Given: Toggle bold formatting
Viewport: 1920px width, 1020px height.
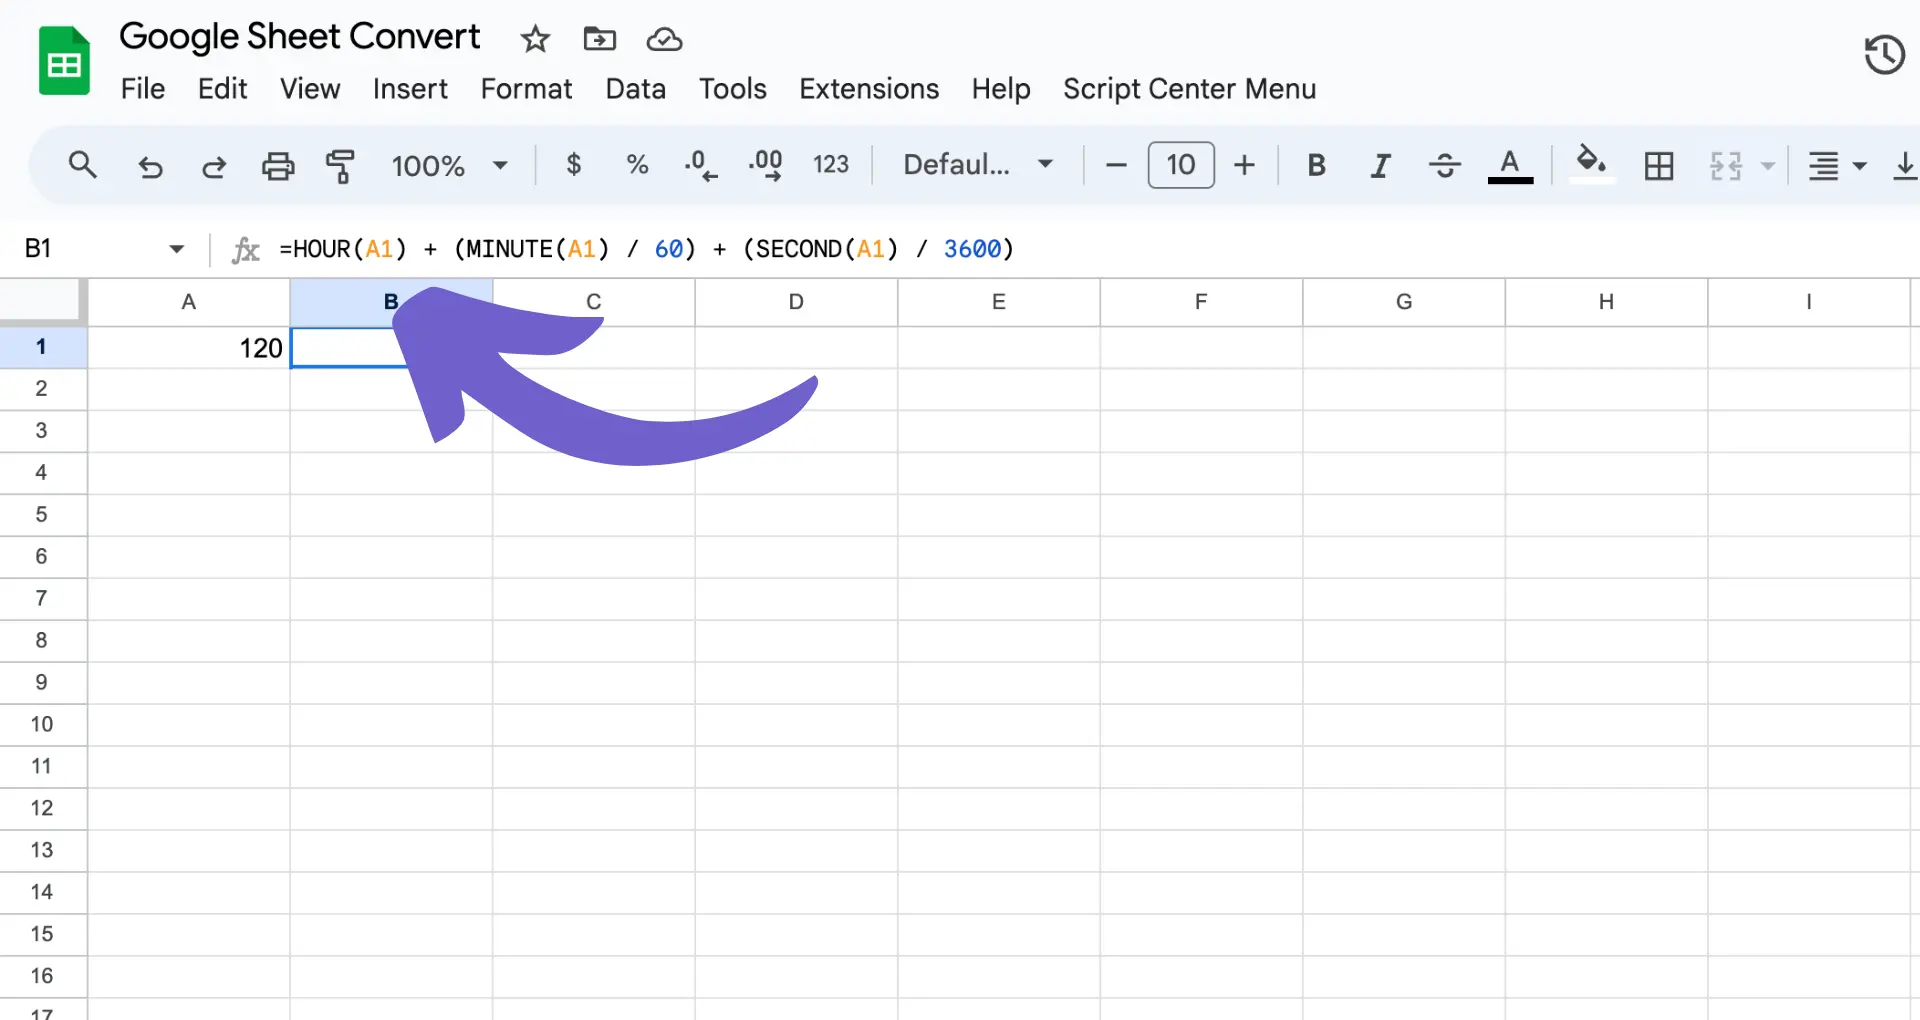Looking at the screenshot, I should coord(1316,165).
